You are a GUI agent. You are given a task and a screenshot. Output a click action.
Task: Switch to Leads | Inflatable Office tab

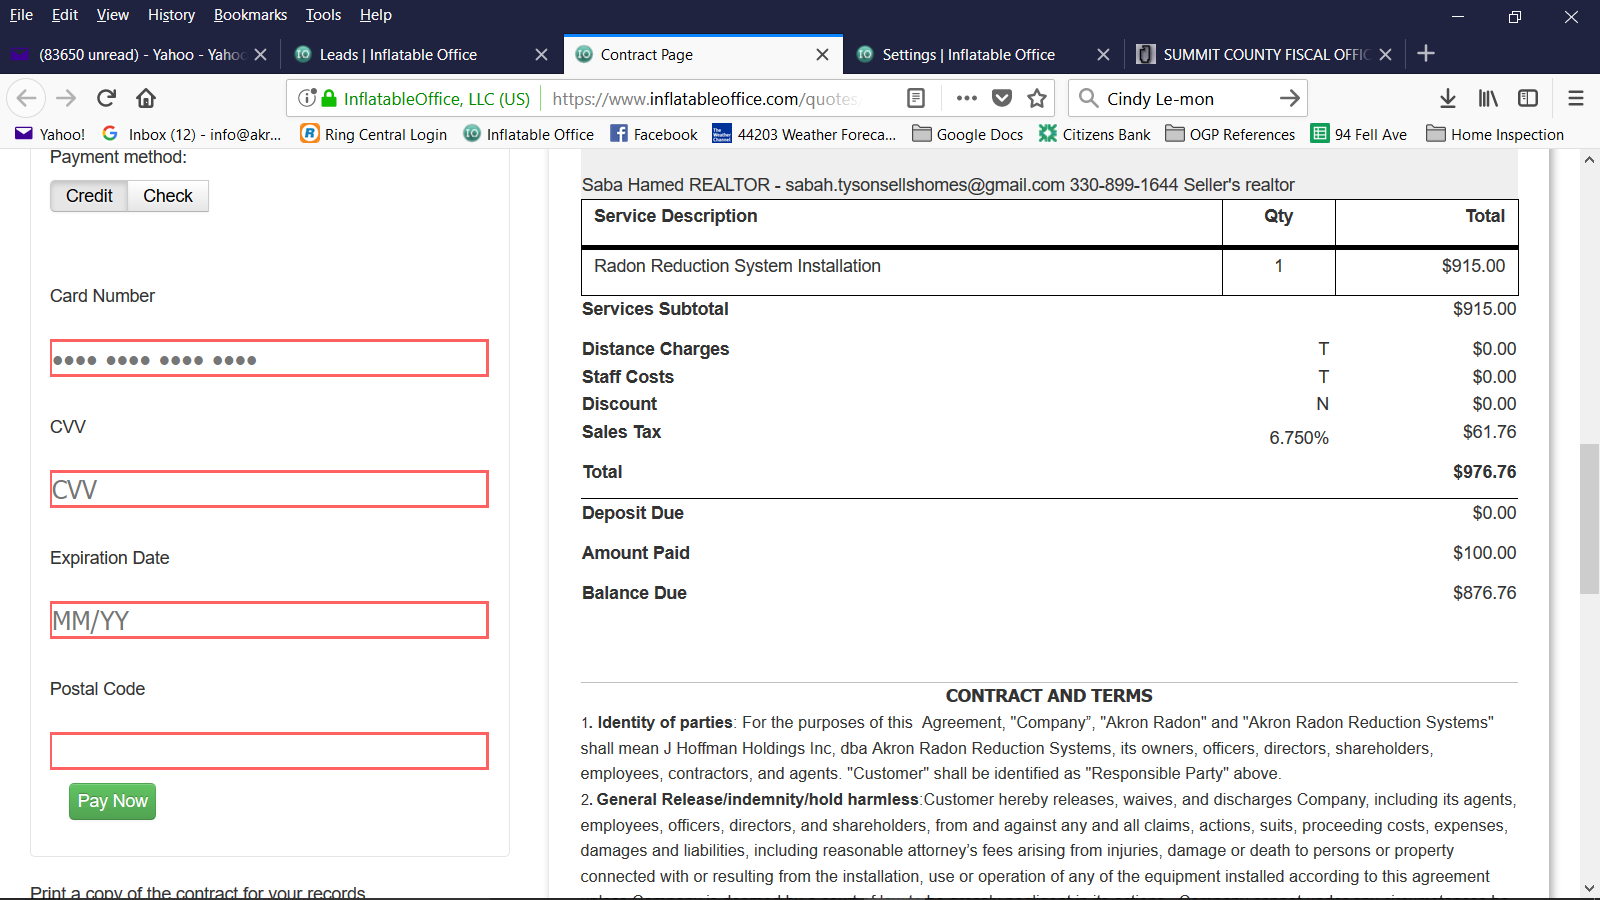pyautogui.click(x=398, y=55)
